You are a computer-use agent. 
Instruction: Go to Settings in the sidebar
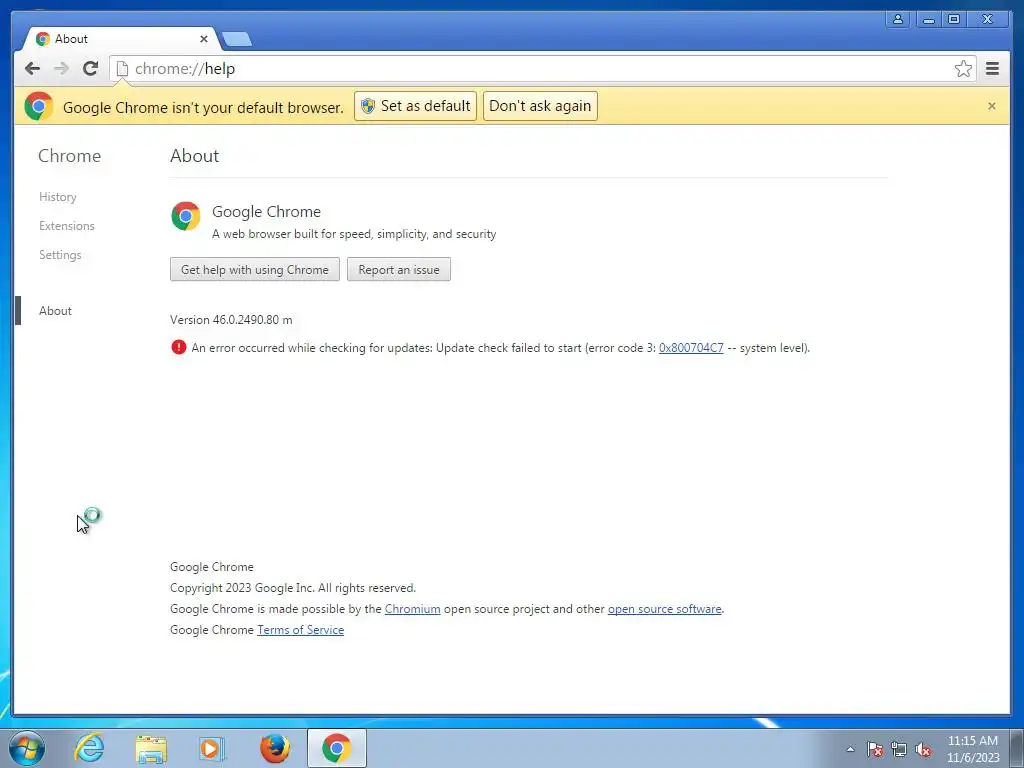tap(60, 255)
